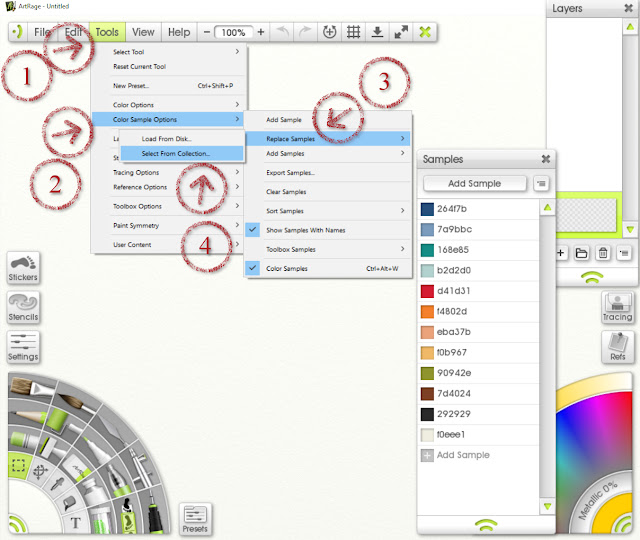640x540 pixels.
Task: Click the canvas positioner icon
Action: point(329,32)
